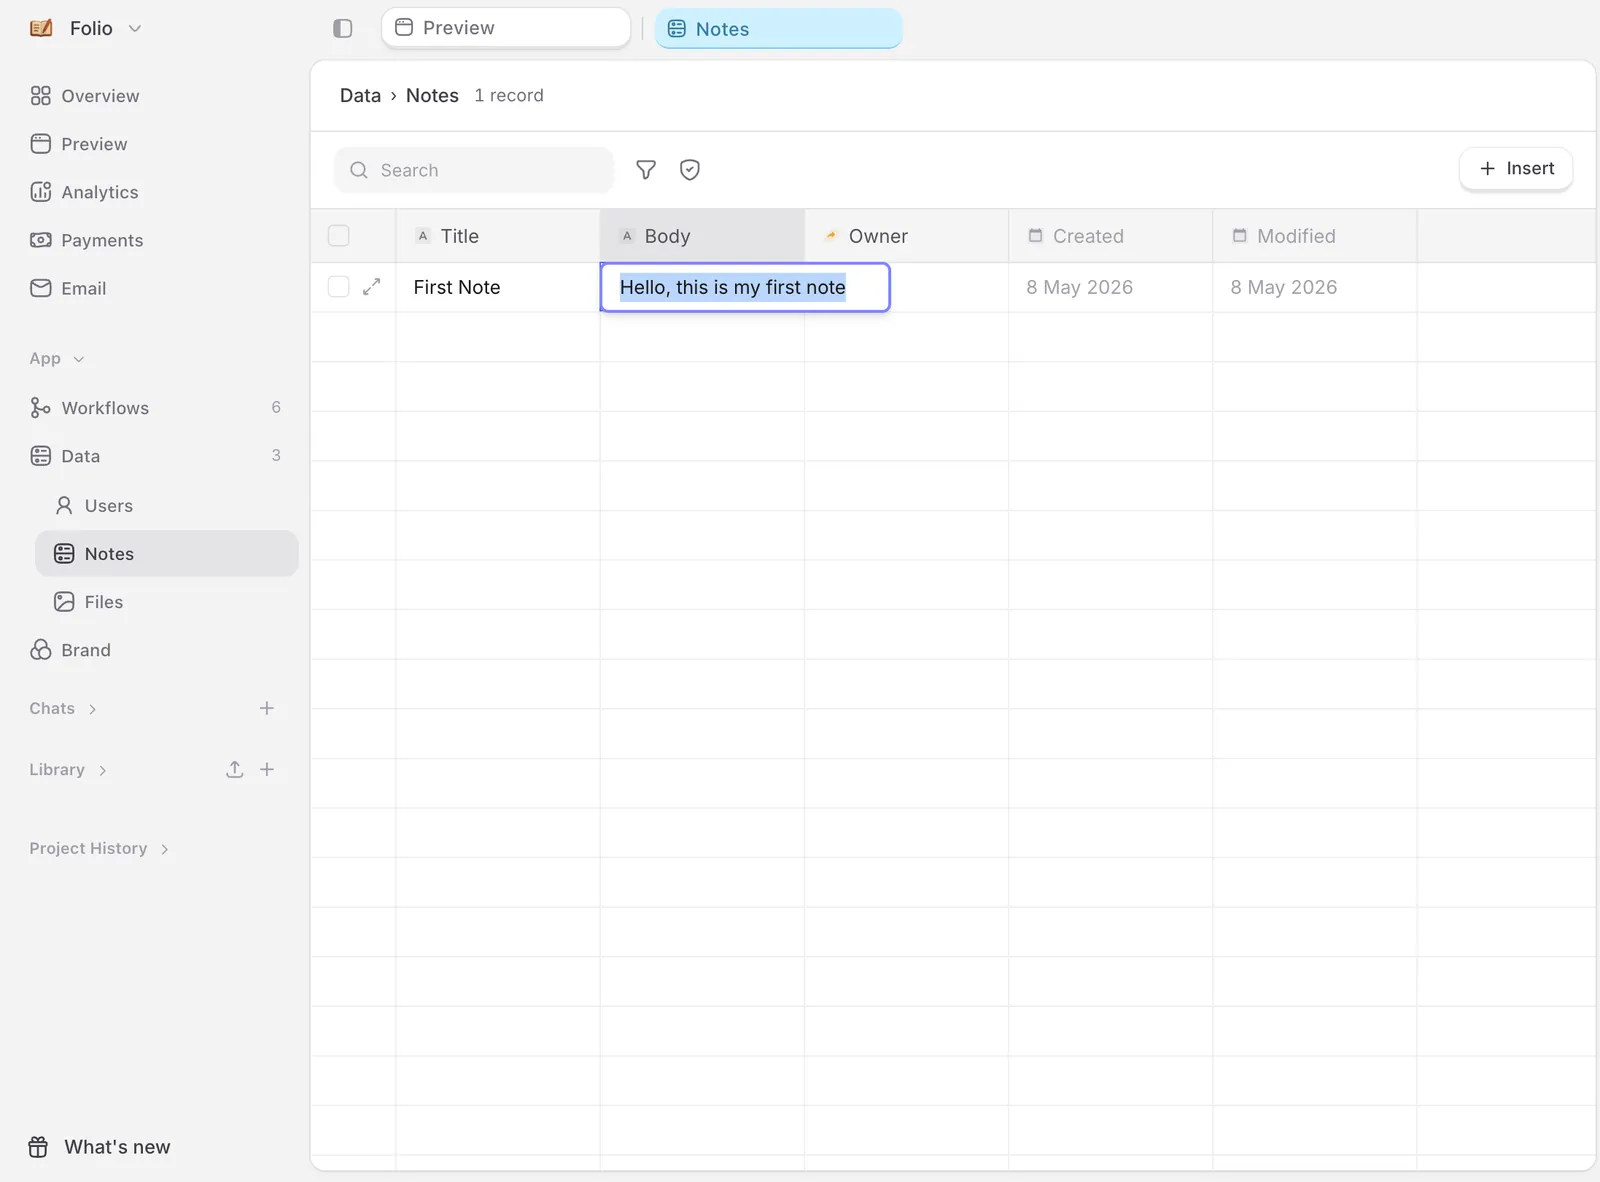Viewport: 1600px width, 1182px height.
Task: Select the First Note title cell
Action: pos(498,287)
